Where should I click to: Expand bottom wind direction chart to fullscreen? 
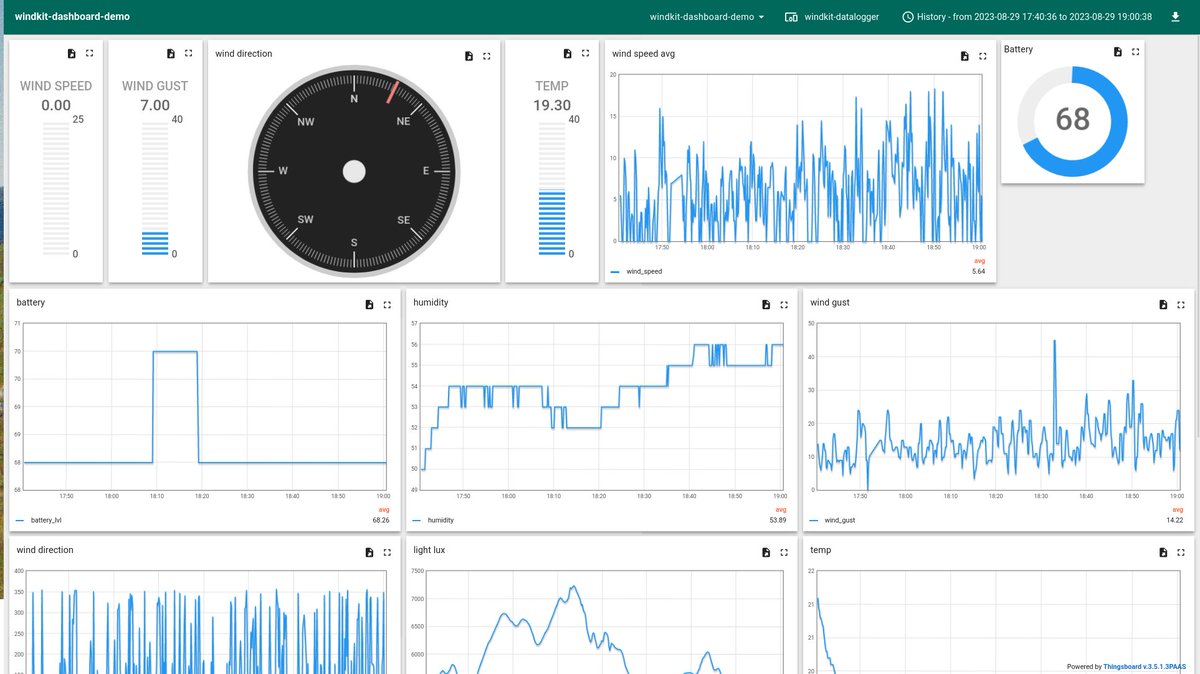387,552
